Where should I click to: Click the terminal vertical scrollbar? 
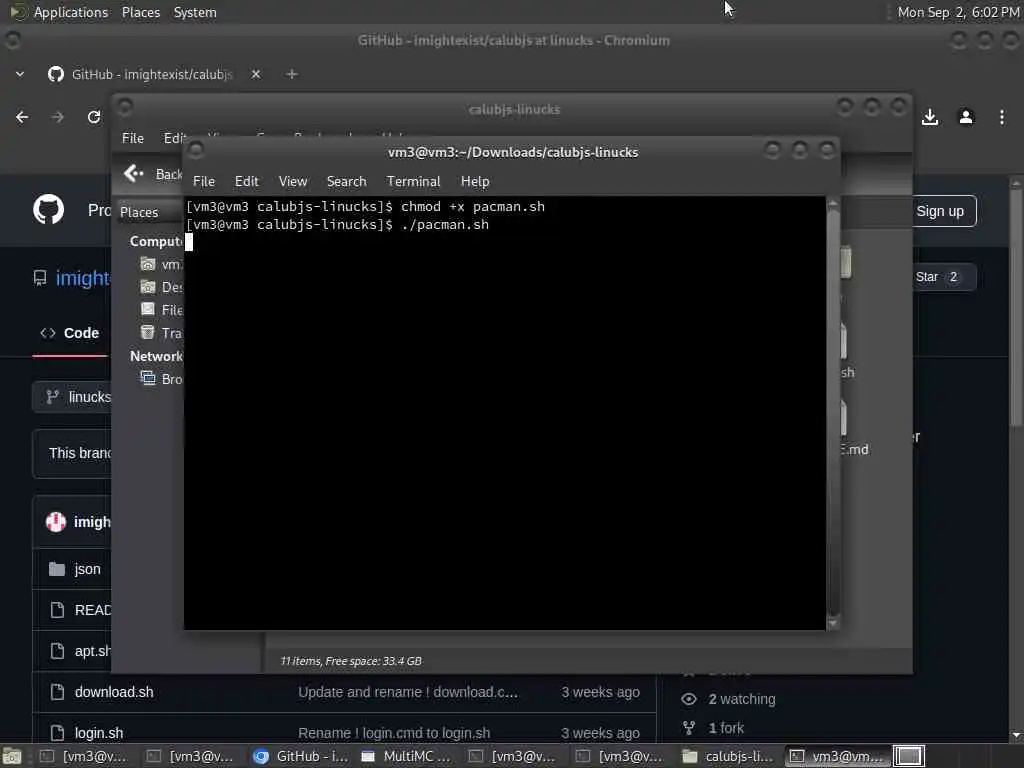click(x=833, y=413)
